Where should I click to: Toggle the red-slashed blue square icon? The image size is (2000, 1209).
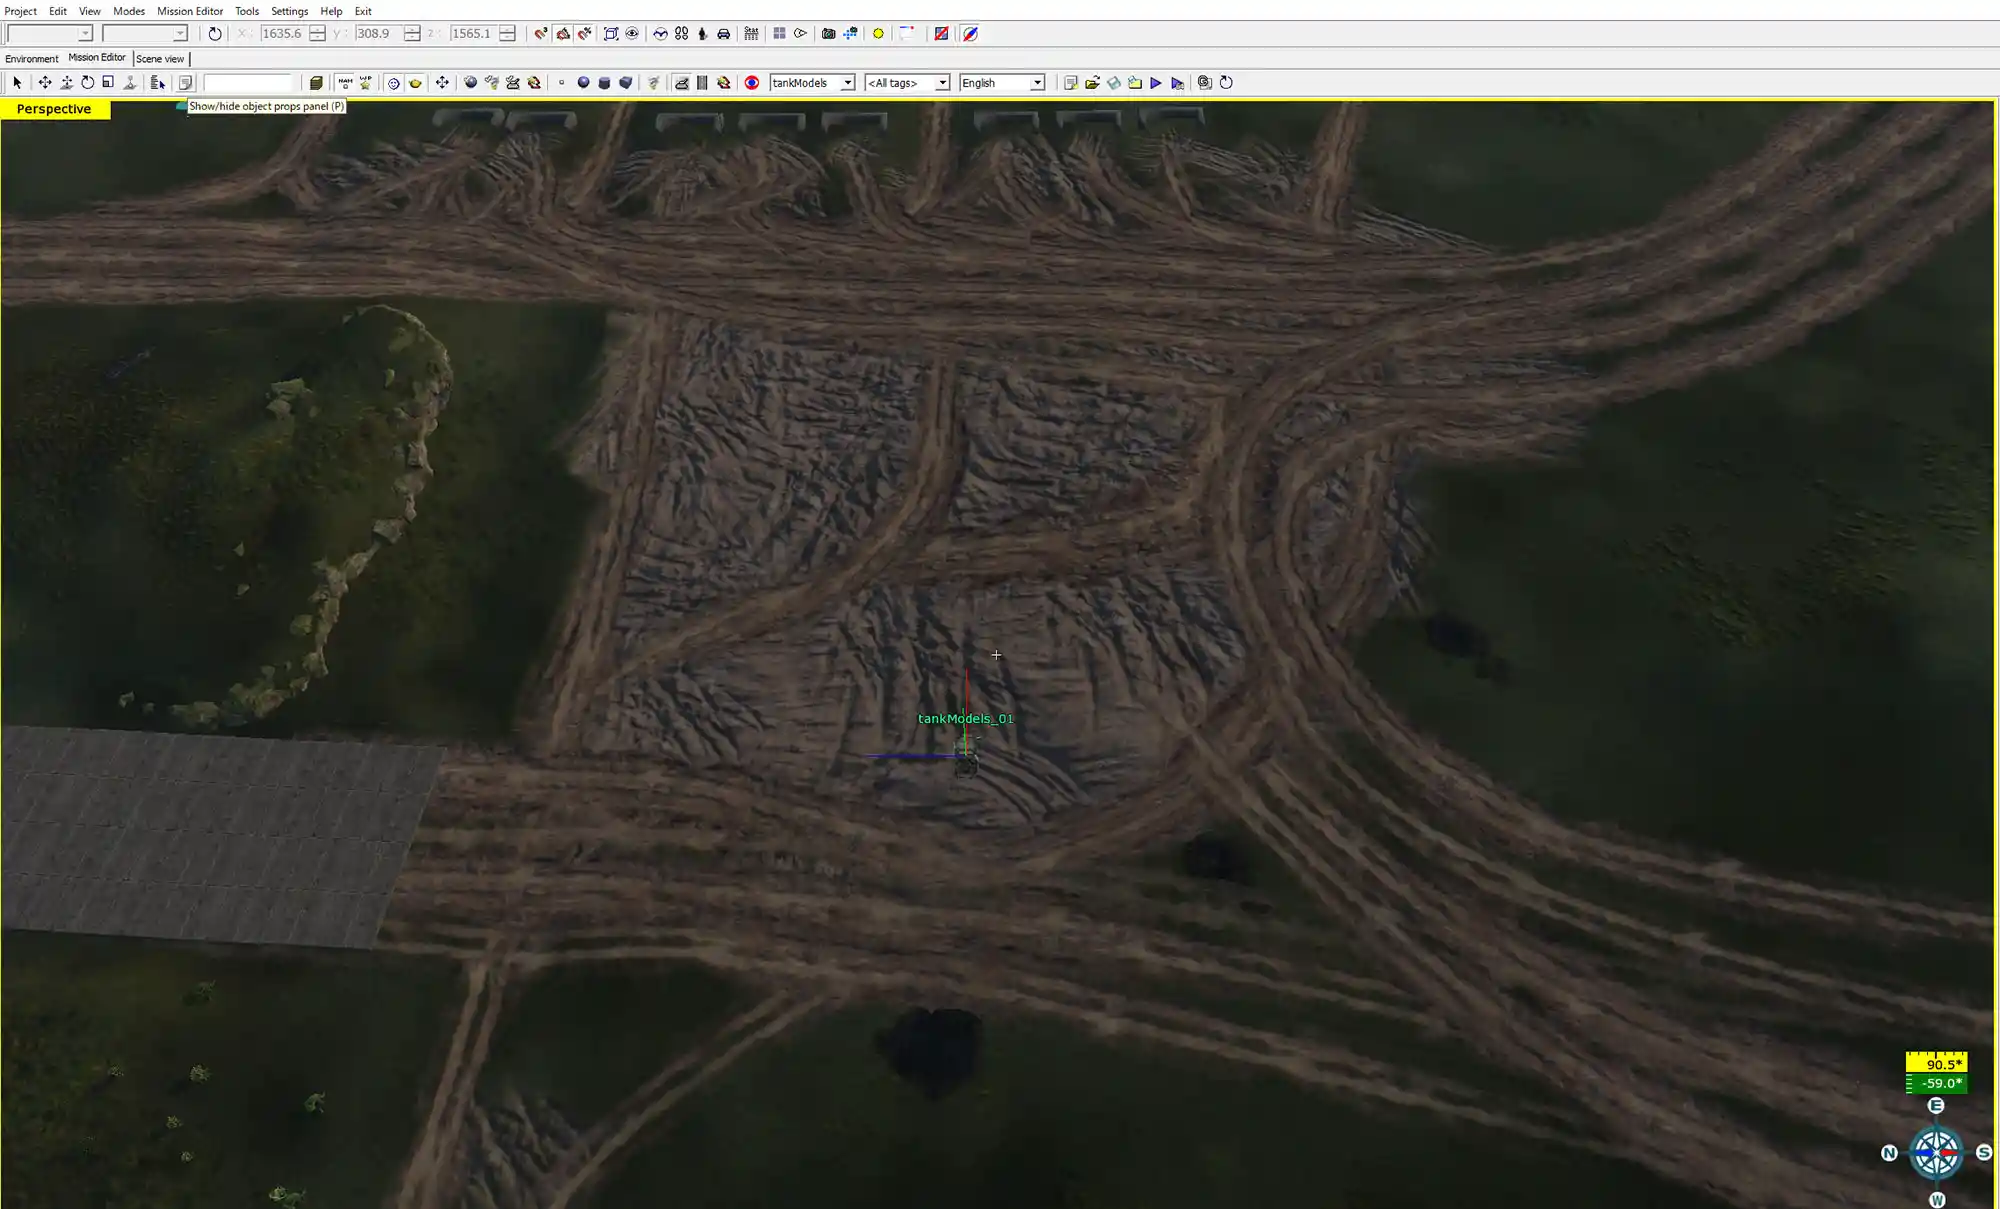[941, 34]
